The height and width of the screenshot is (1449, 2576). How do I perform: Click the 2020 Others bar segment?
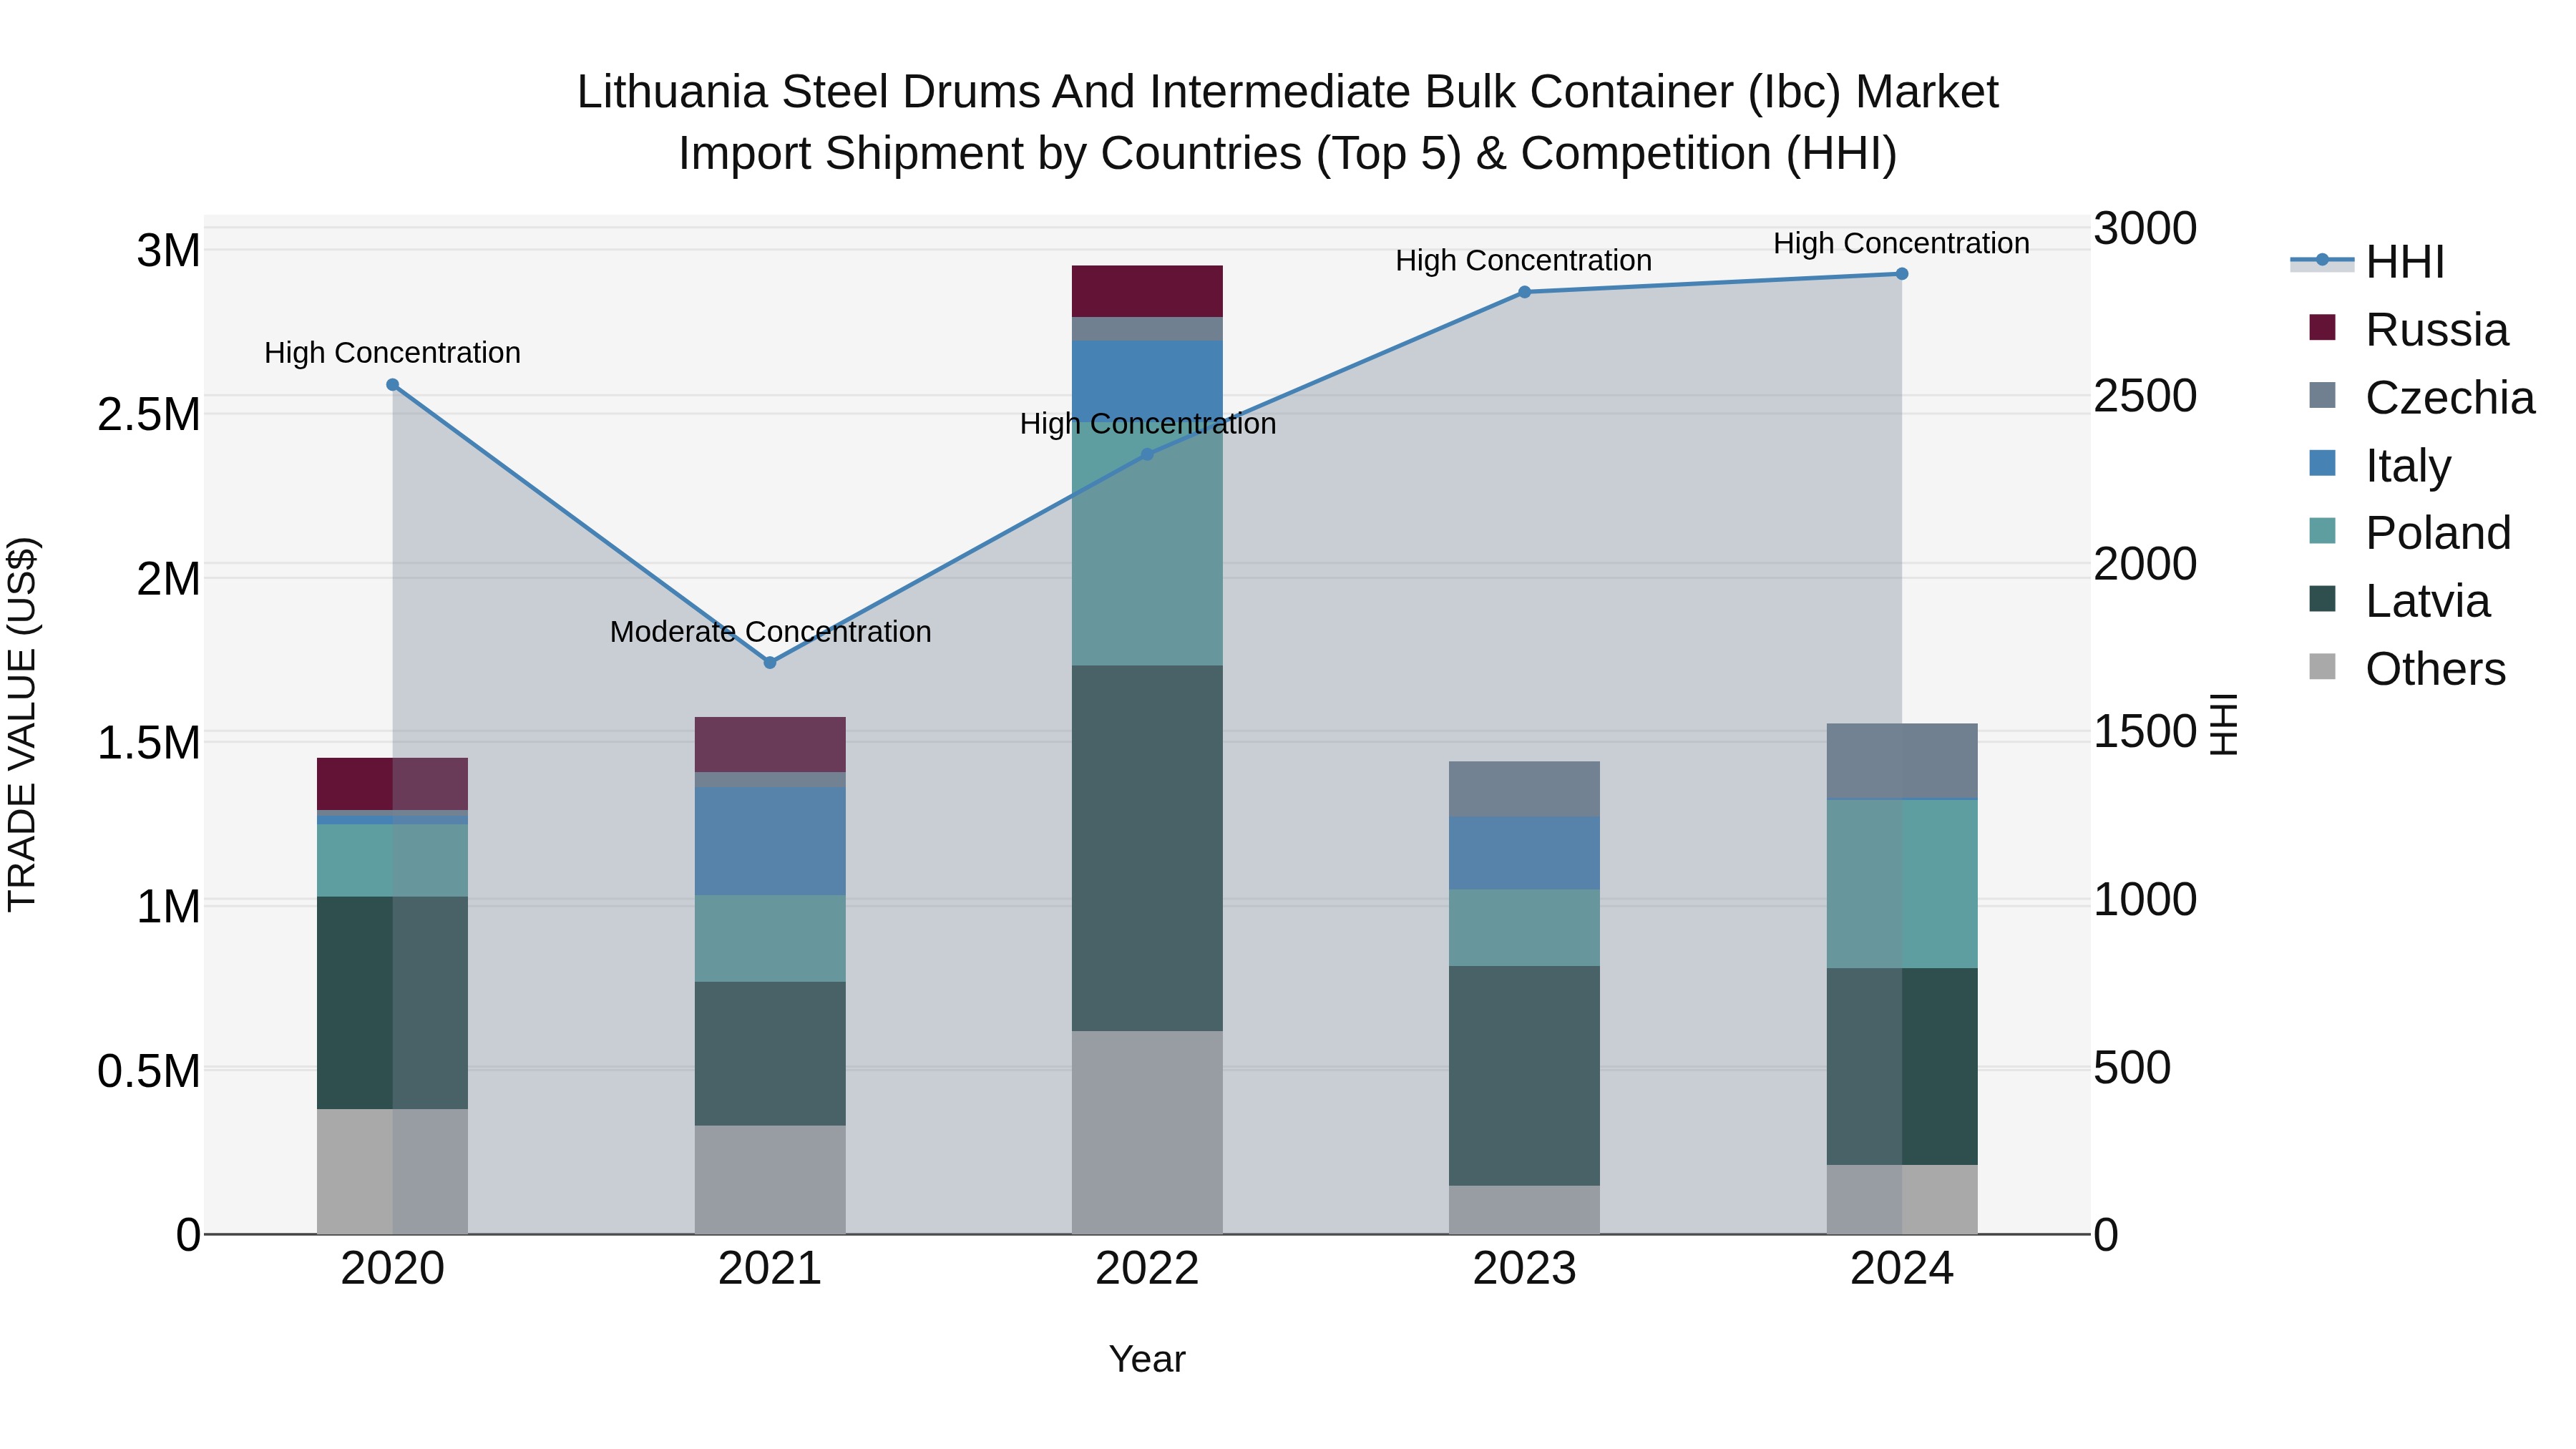[x=392, y=1172]
